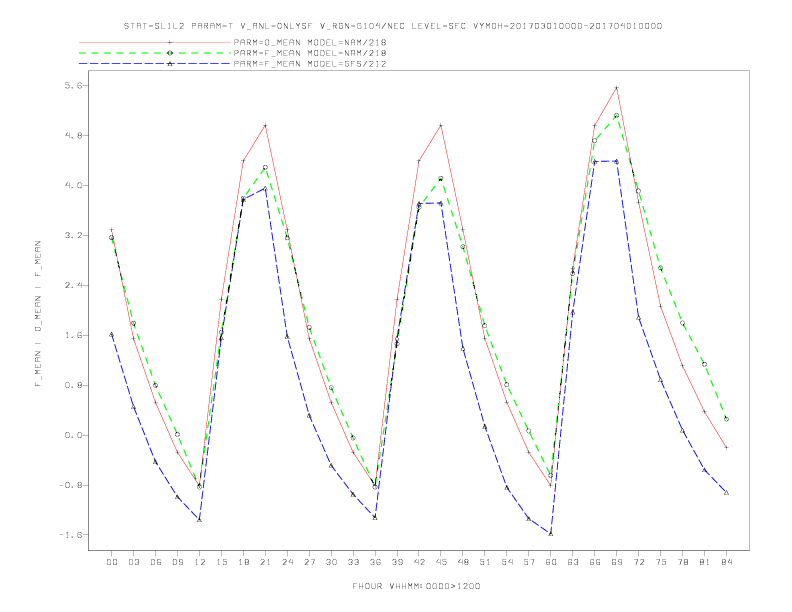Click the red plus marker at hour 84

(x=726, y=447)
